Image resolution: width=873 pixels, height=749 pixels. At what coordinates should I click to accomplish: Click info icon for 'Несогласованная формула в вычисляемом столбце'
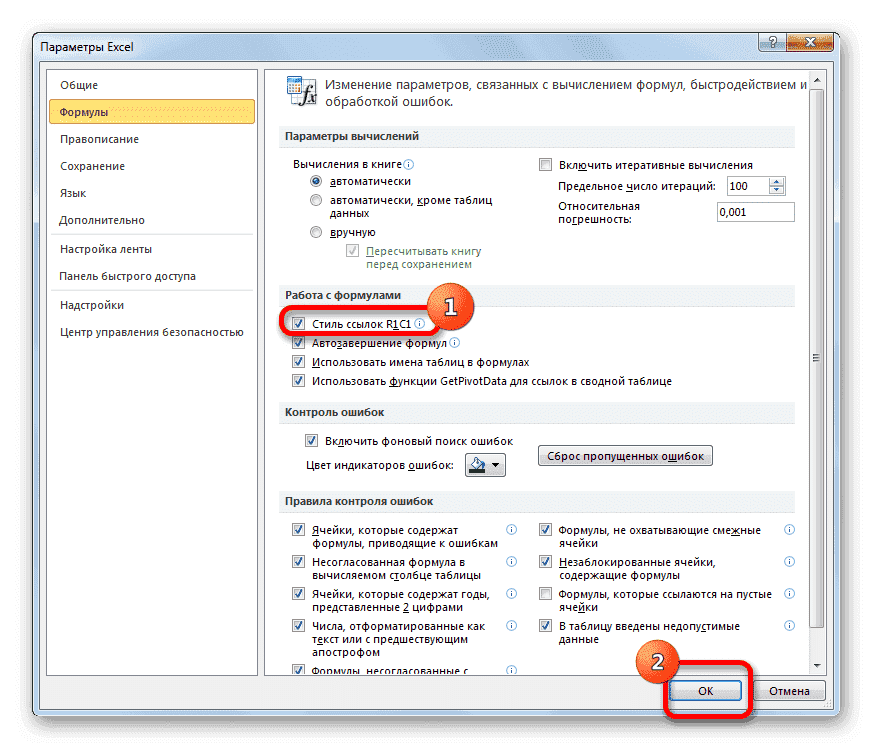(511, 562)
